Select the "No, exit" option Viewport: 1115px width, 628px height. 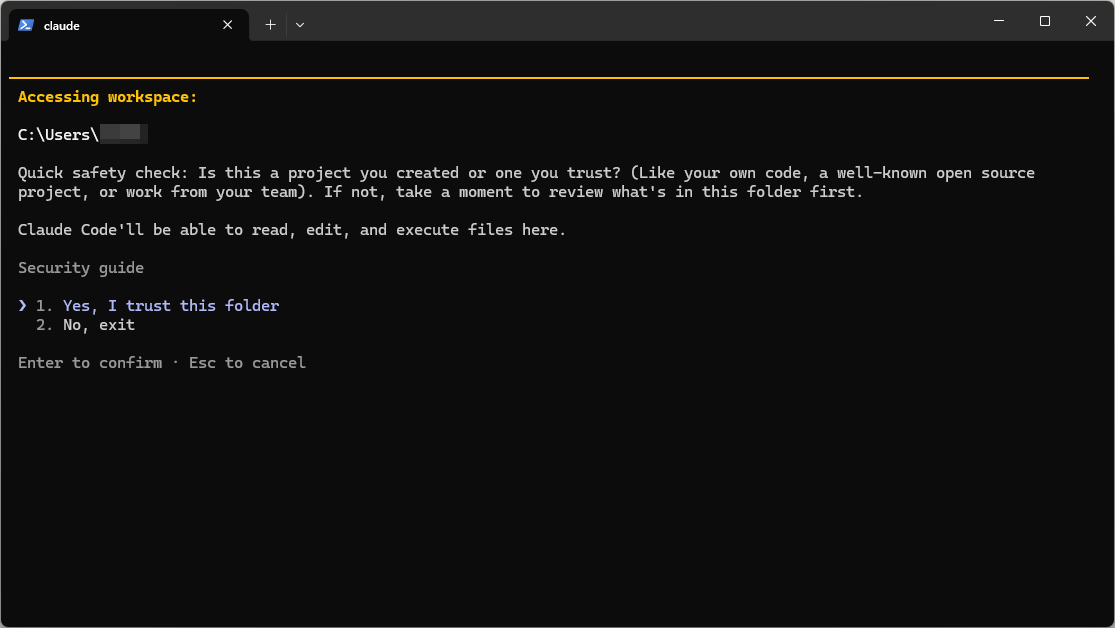pyautogui.click(x=98, y=325)
